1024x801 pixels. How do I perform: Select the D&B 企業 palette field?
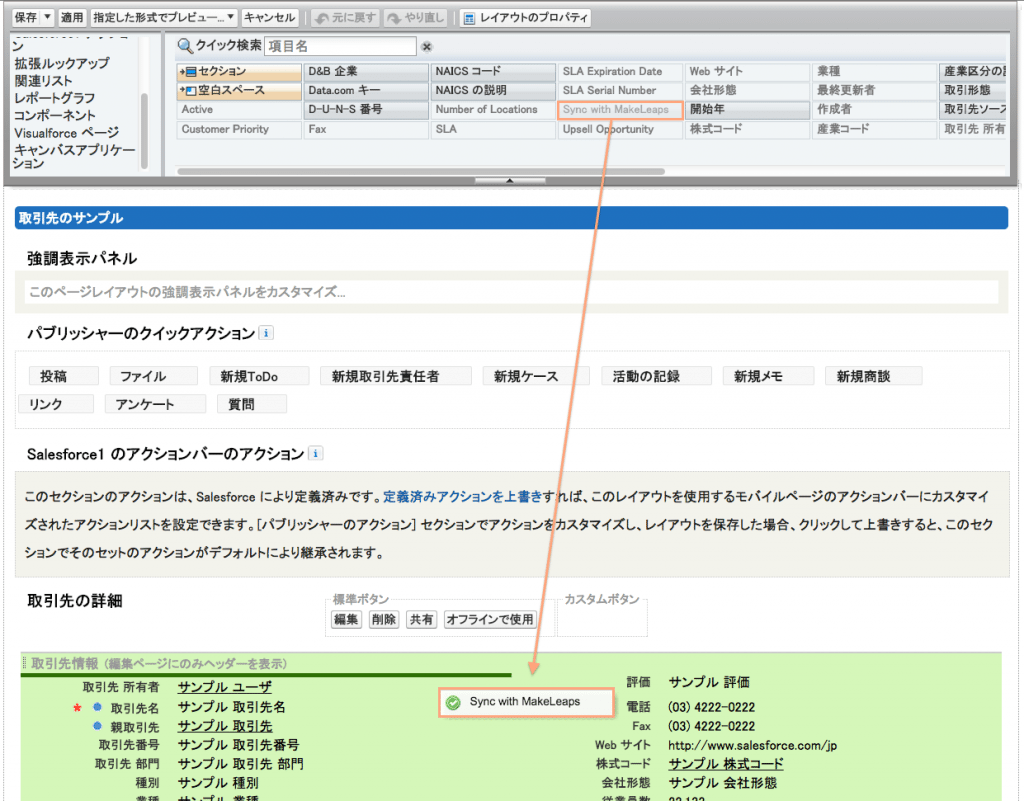click(366, 71)
